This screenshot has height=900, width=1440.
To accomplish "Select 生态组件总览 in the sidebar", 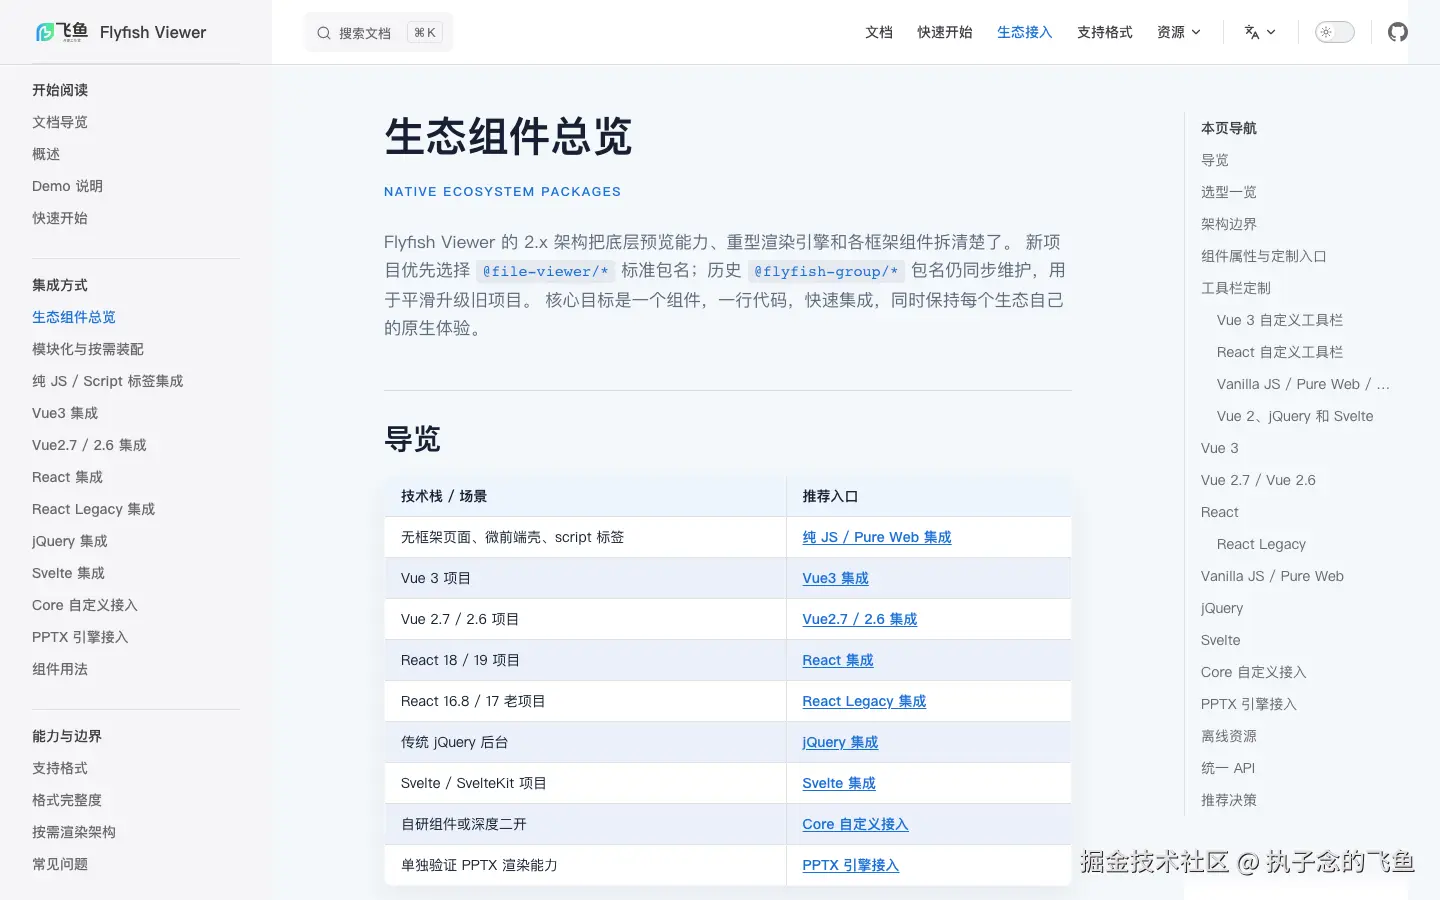I will [x=74, y=317].
